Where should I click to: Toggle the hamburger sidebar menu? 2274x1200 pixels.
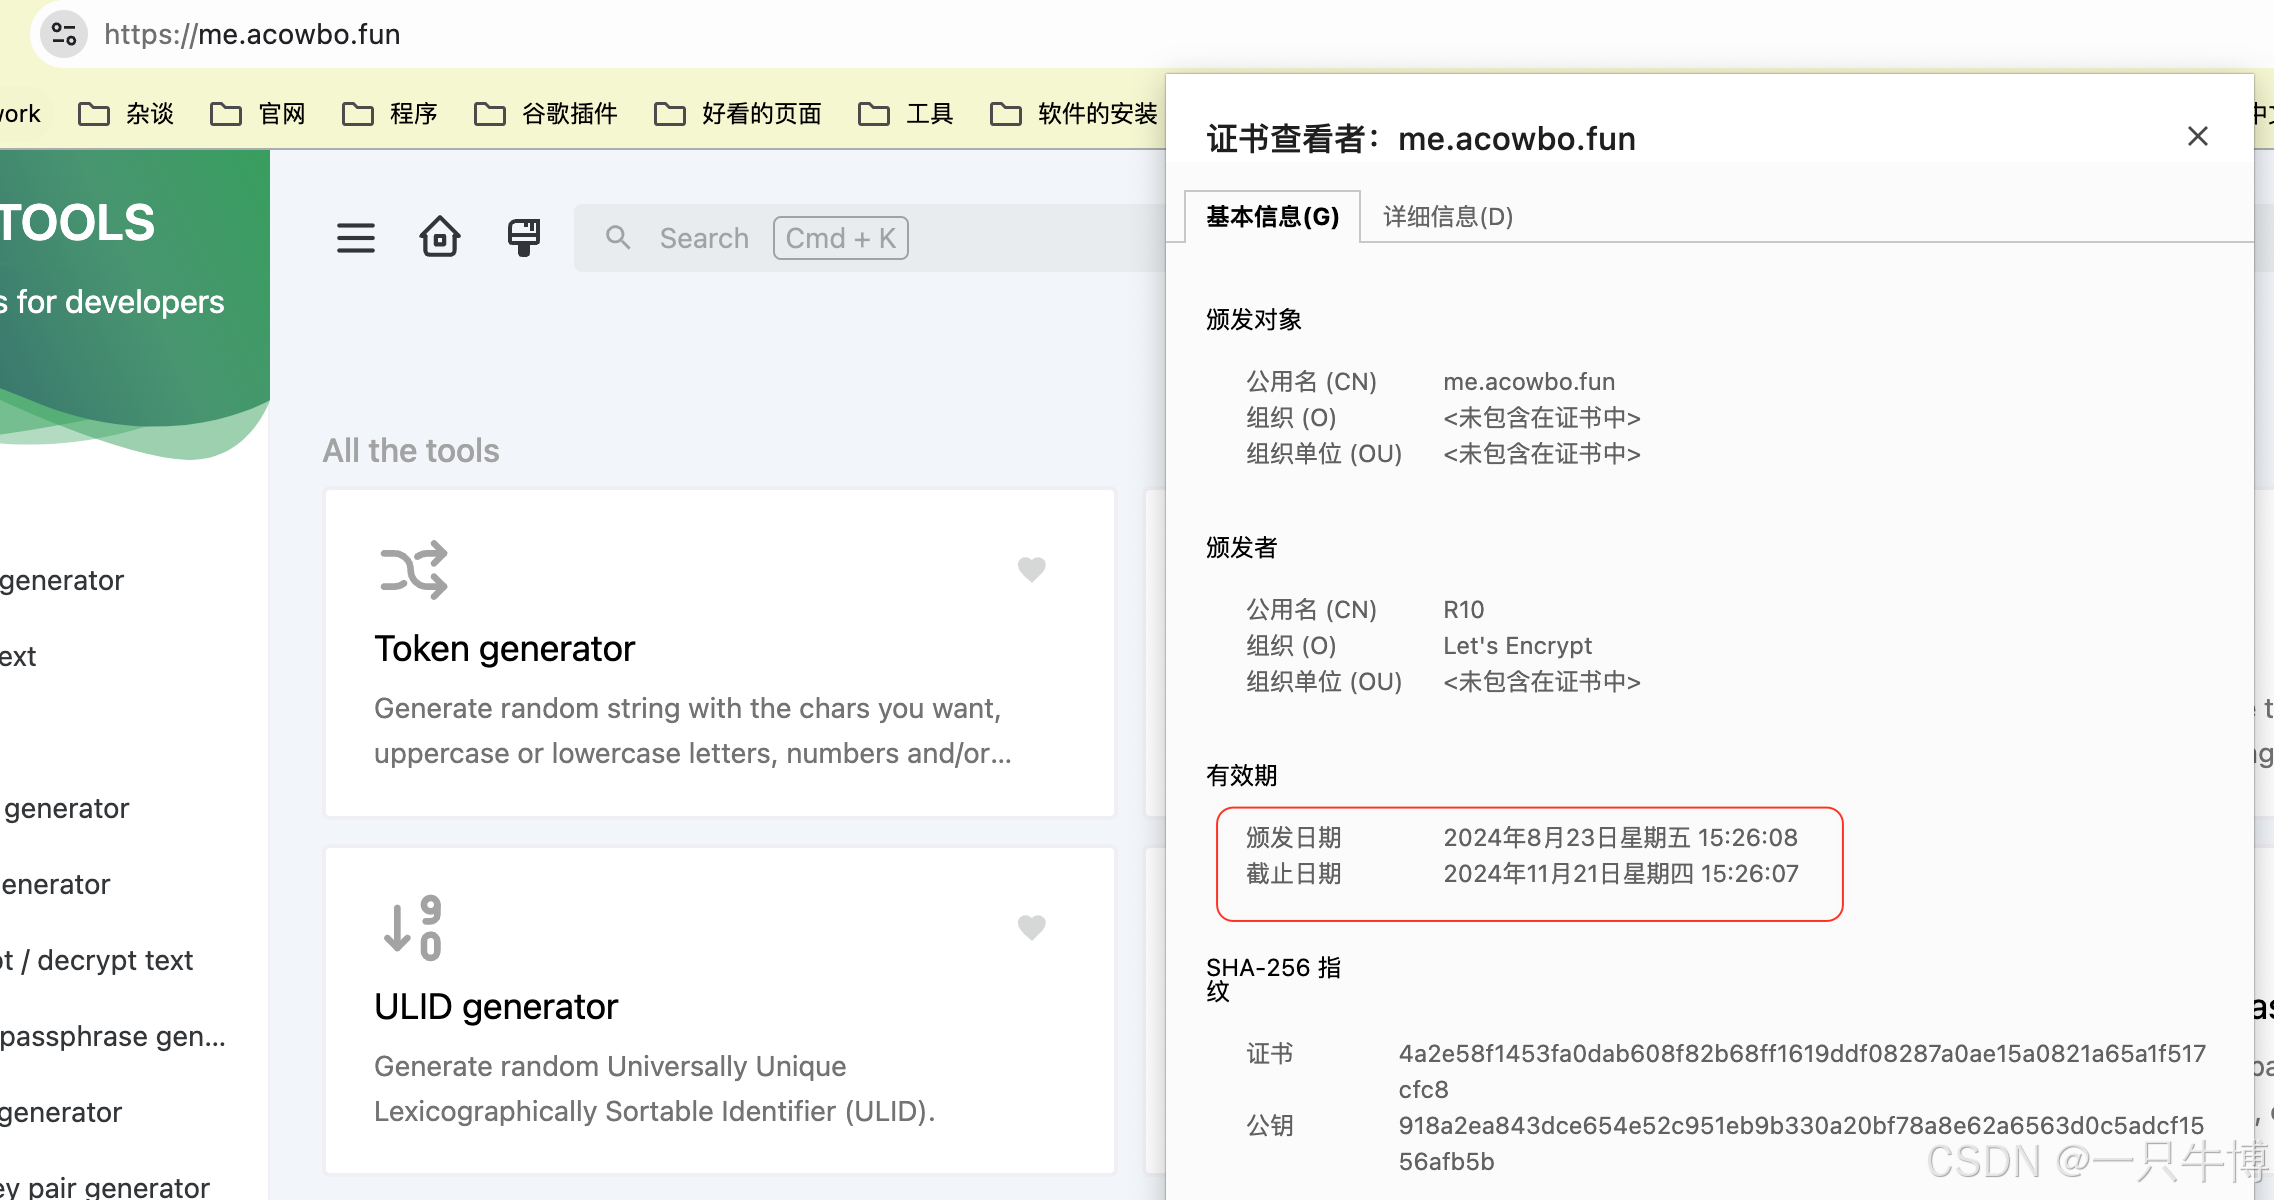(x=355, y=238)
